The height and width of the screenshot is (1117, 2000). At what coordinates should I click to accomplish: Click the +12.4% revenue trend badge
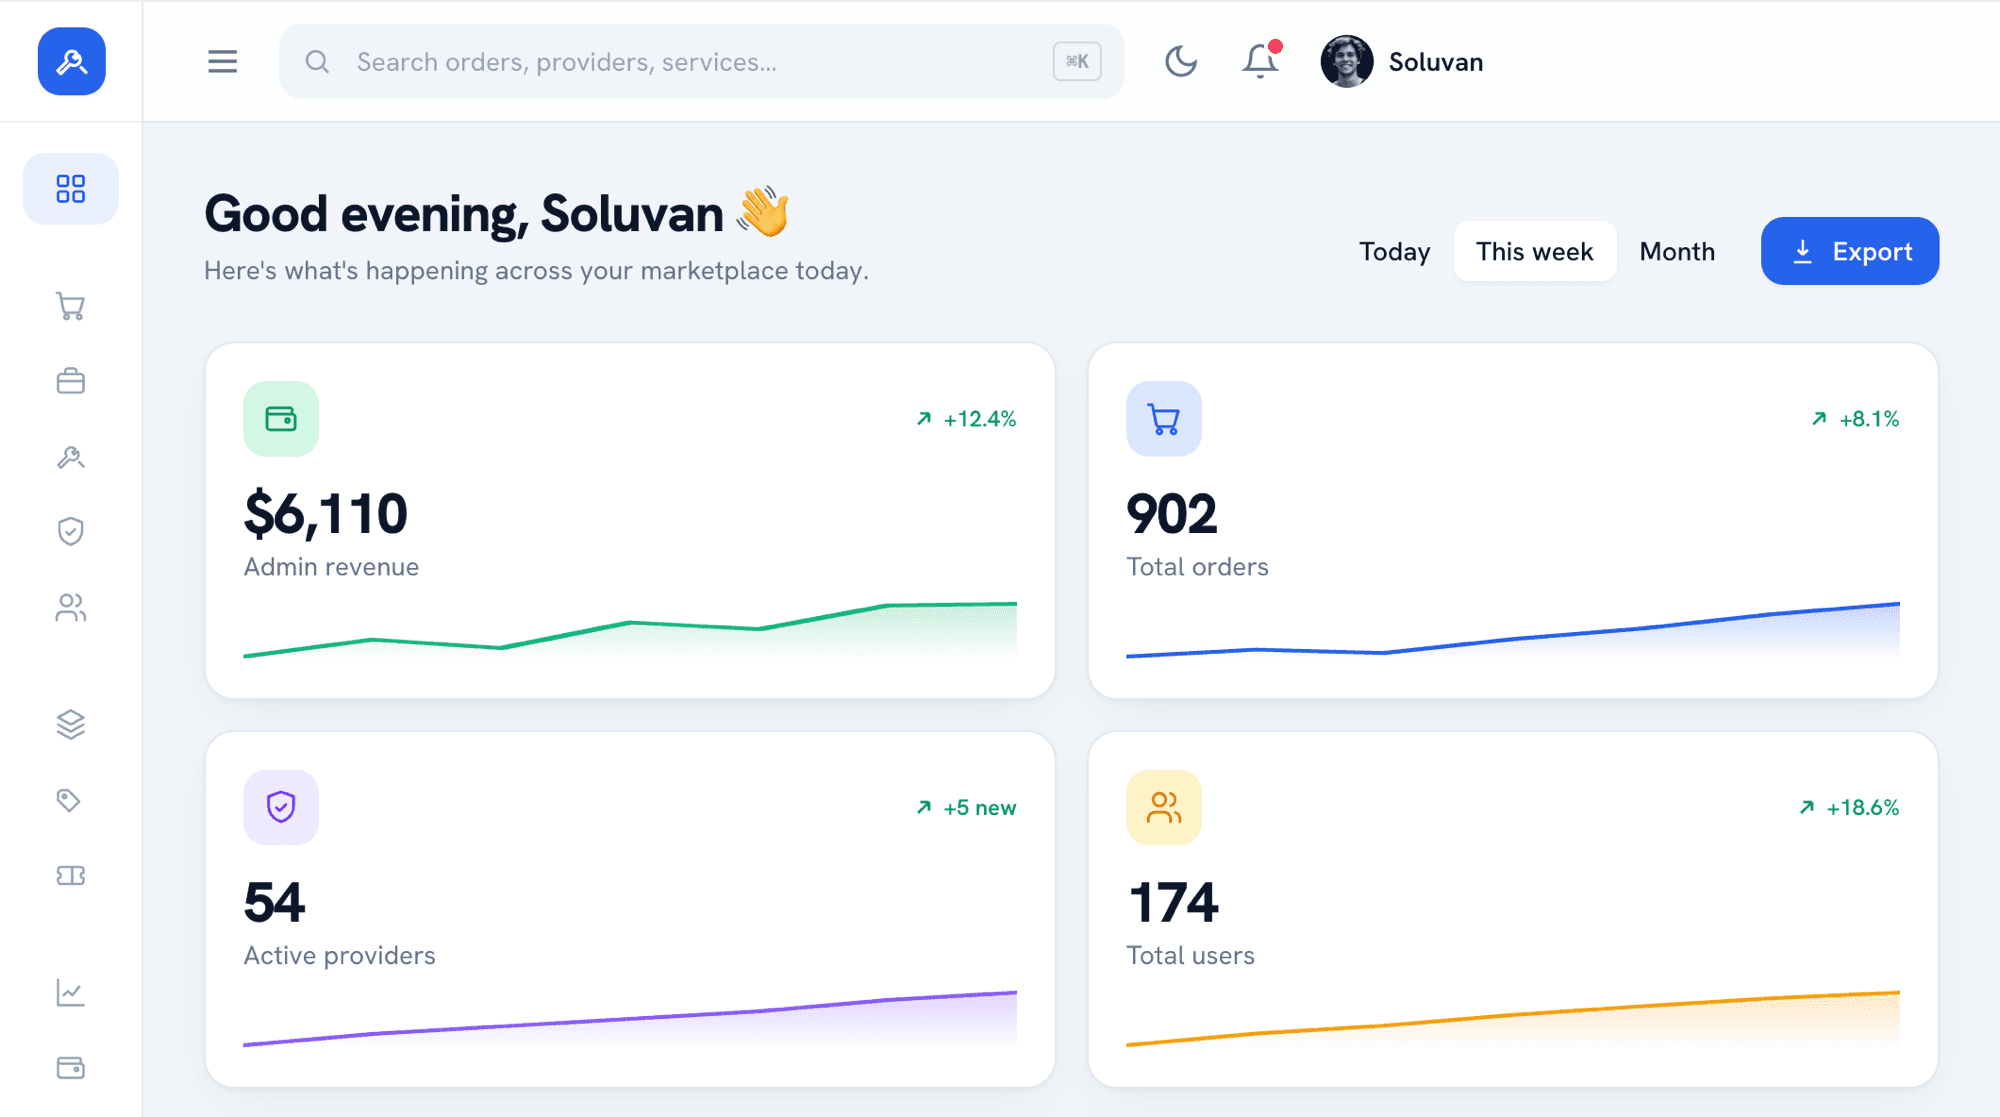point(966,419)
